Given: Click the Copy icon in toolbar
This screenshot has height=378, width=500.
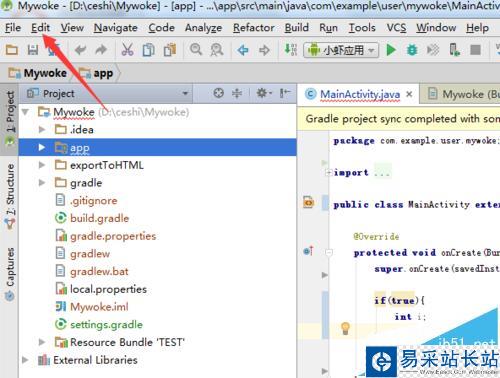Looking at the screenshot, I should [x=148, y=50].
